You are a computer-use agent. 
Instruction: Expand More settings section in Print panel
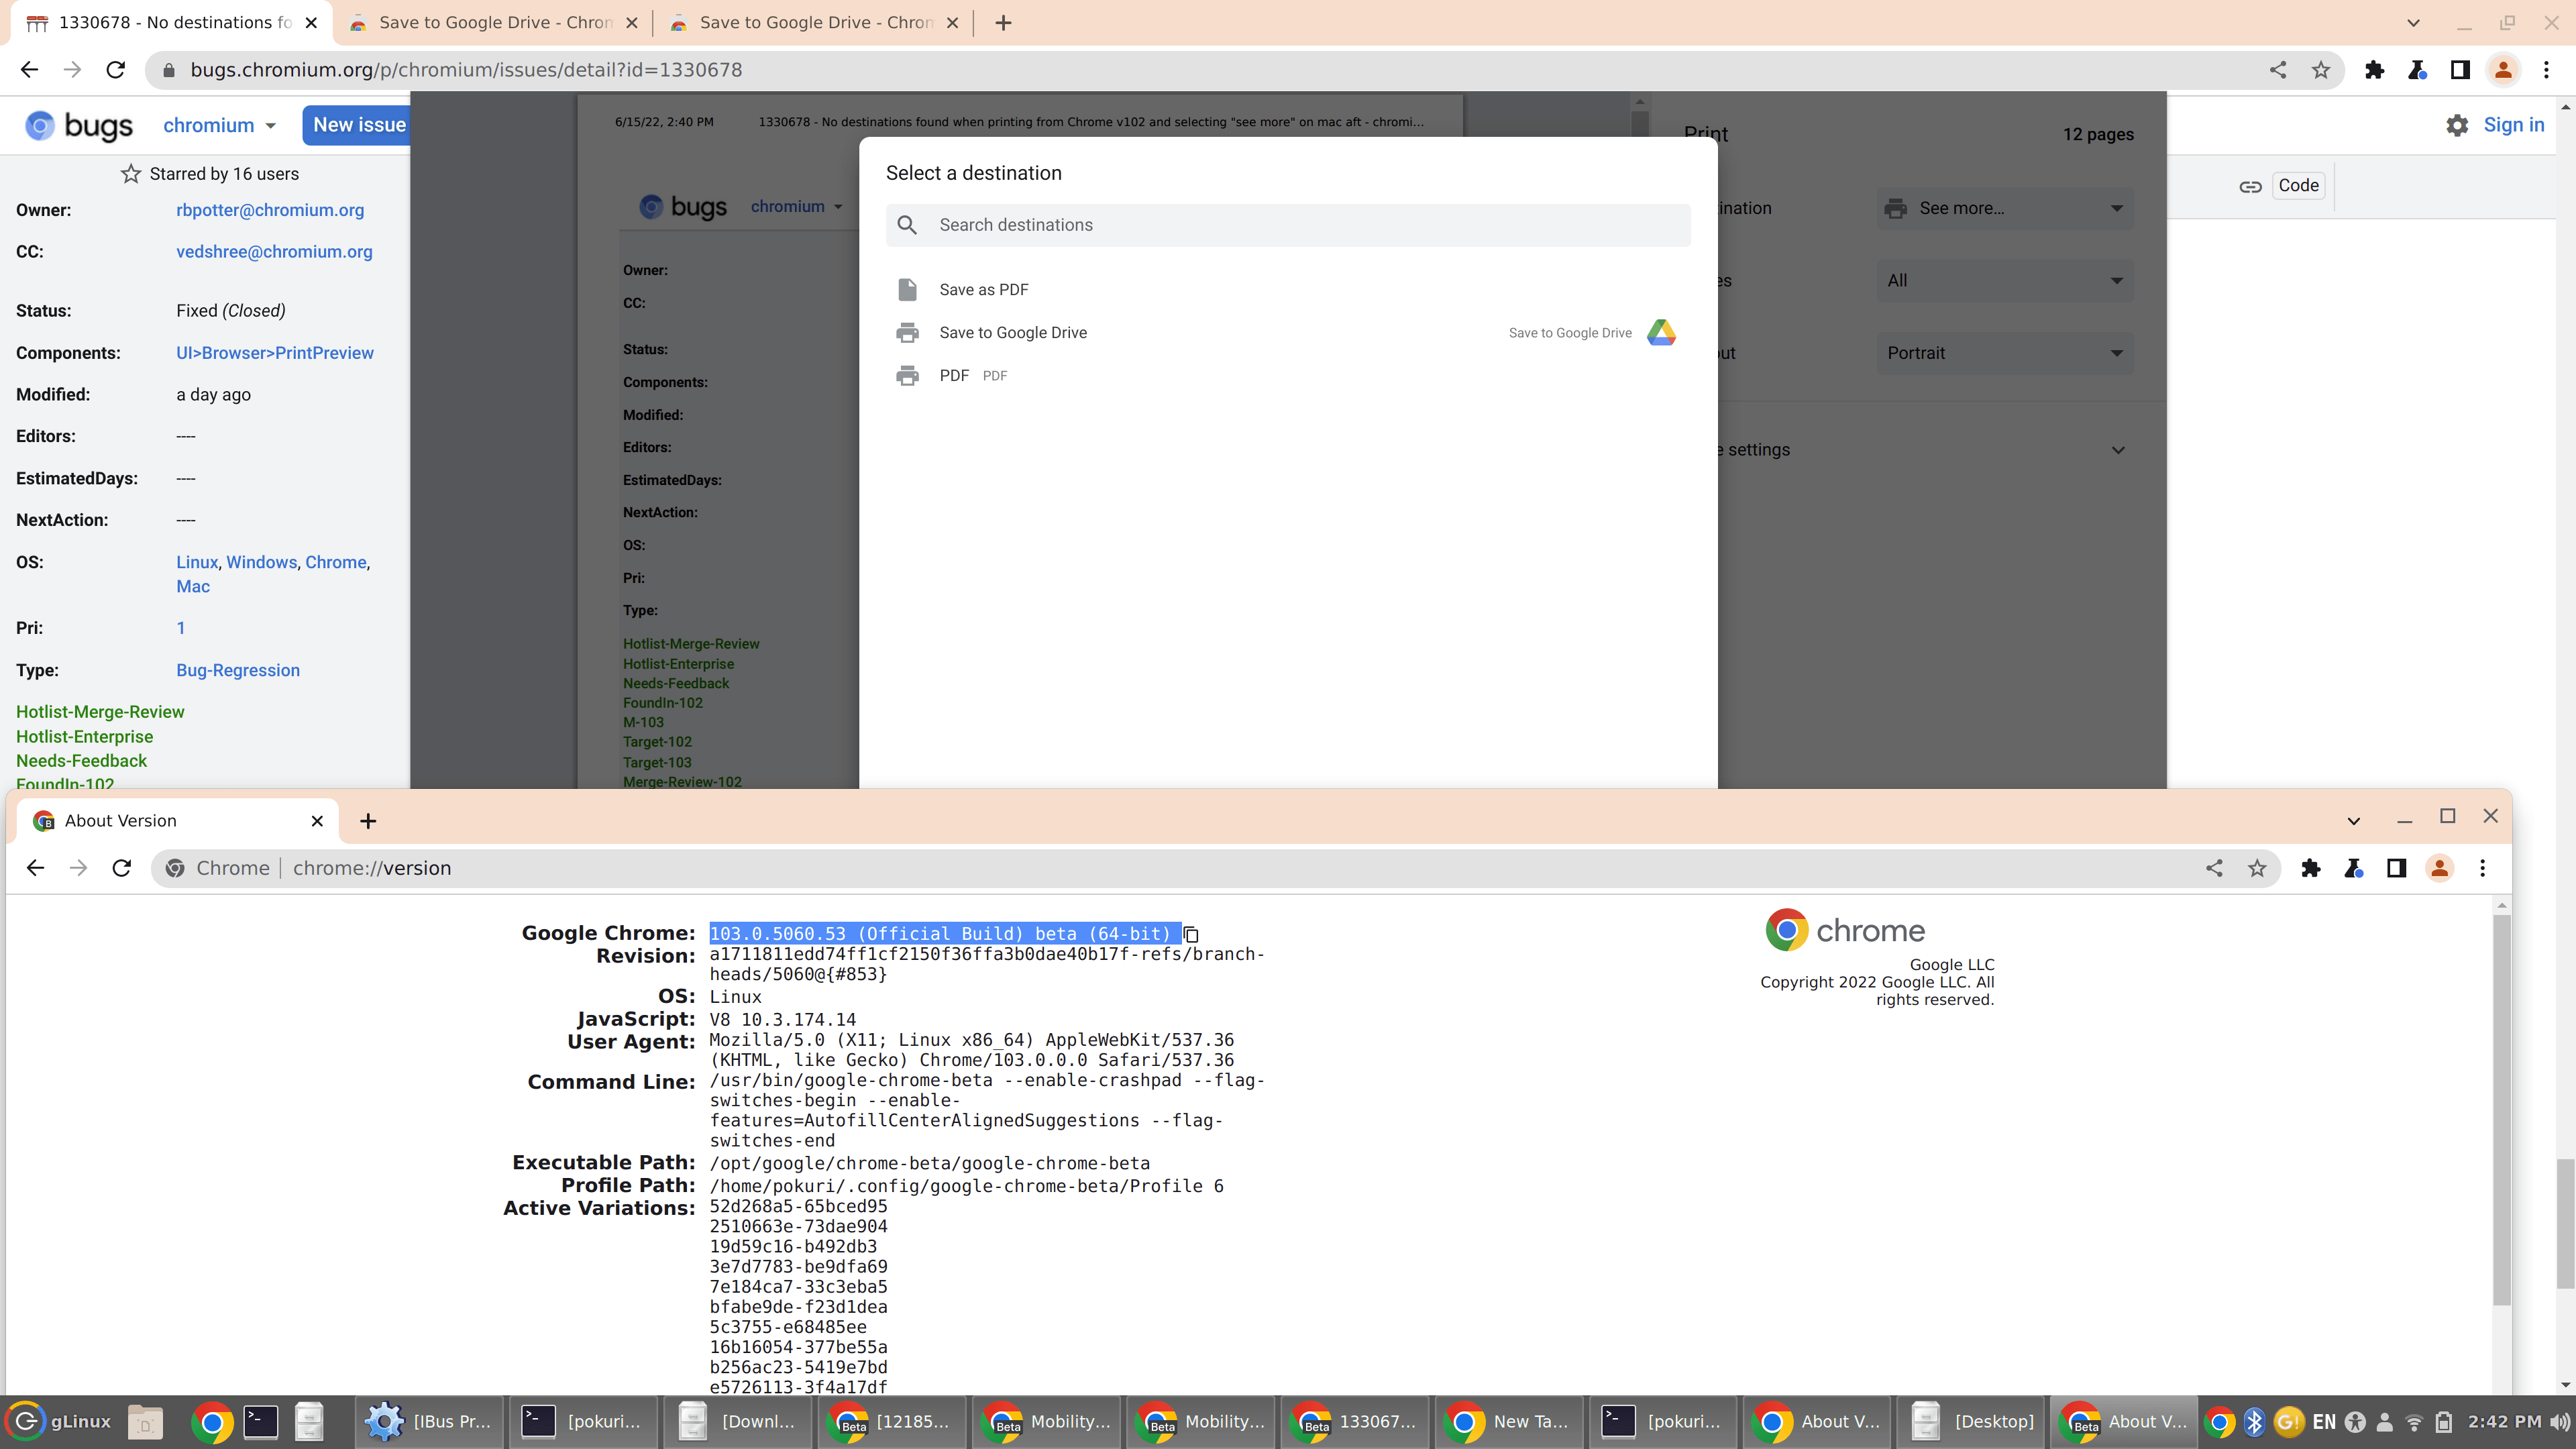pyautogui.click(x=2117, y=450)
